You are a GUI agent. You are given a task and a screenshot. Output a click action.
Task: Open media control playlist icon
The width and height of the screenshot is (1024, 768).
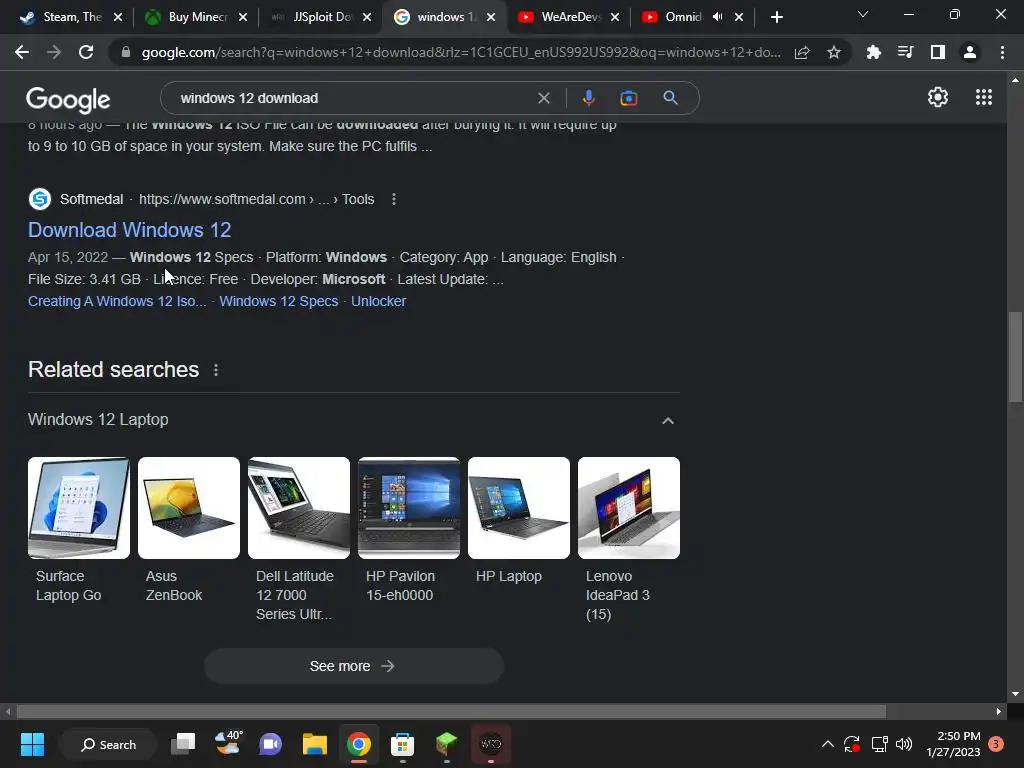pyautogui.click(x=905, y=52)
